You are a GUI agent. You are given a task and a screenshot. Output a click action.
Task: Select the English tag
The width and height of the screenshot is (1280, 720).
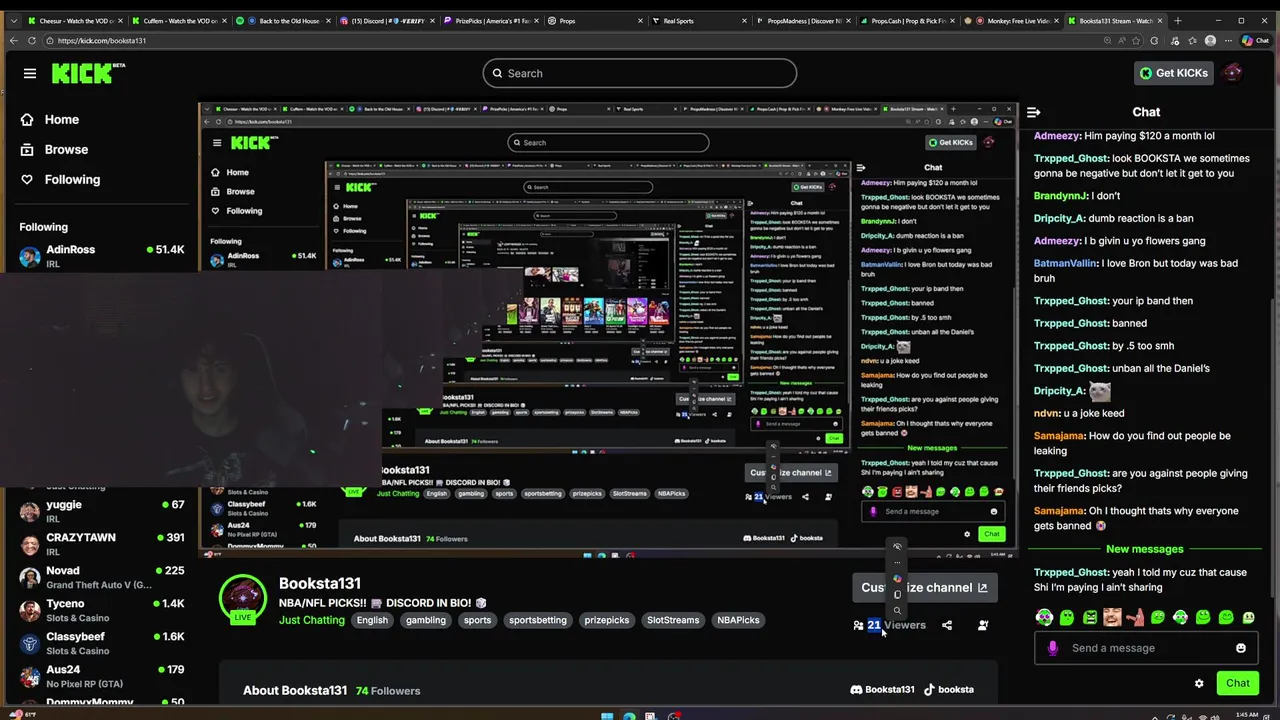click(x=372, y=620)
